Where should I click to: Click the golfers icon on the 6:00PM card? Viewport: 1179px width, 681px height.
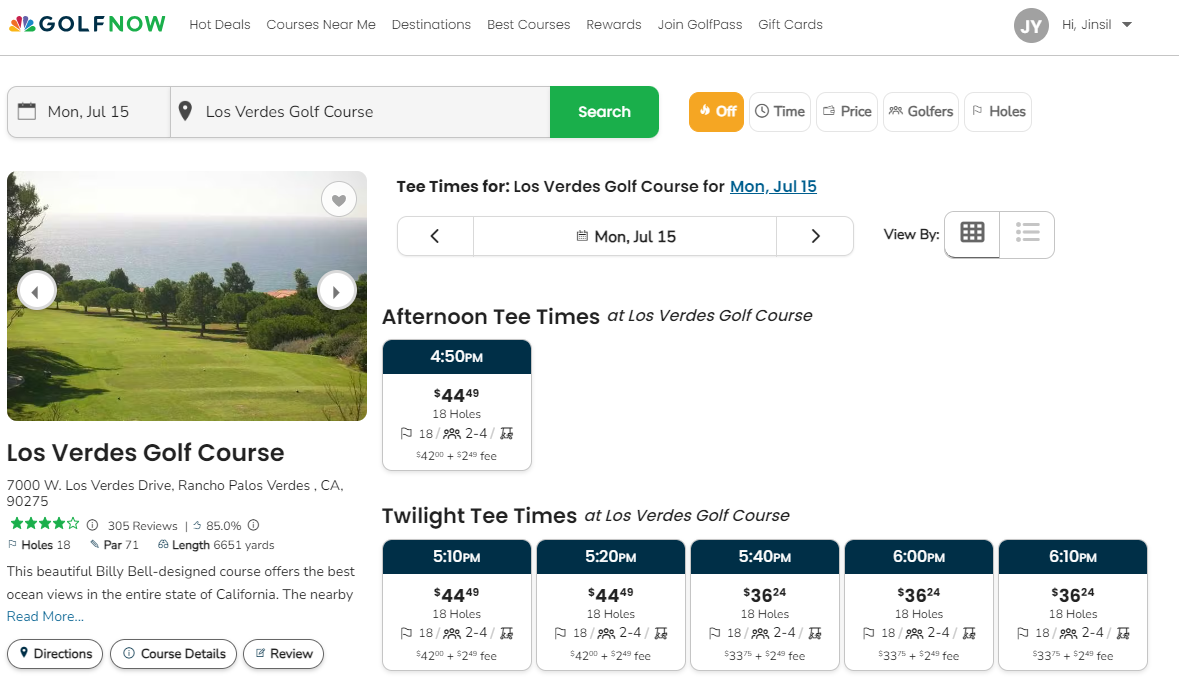(x=914, y=634)
